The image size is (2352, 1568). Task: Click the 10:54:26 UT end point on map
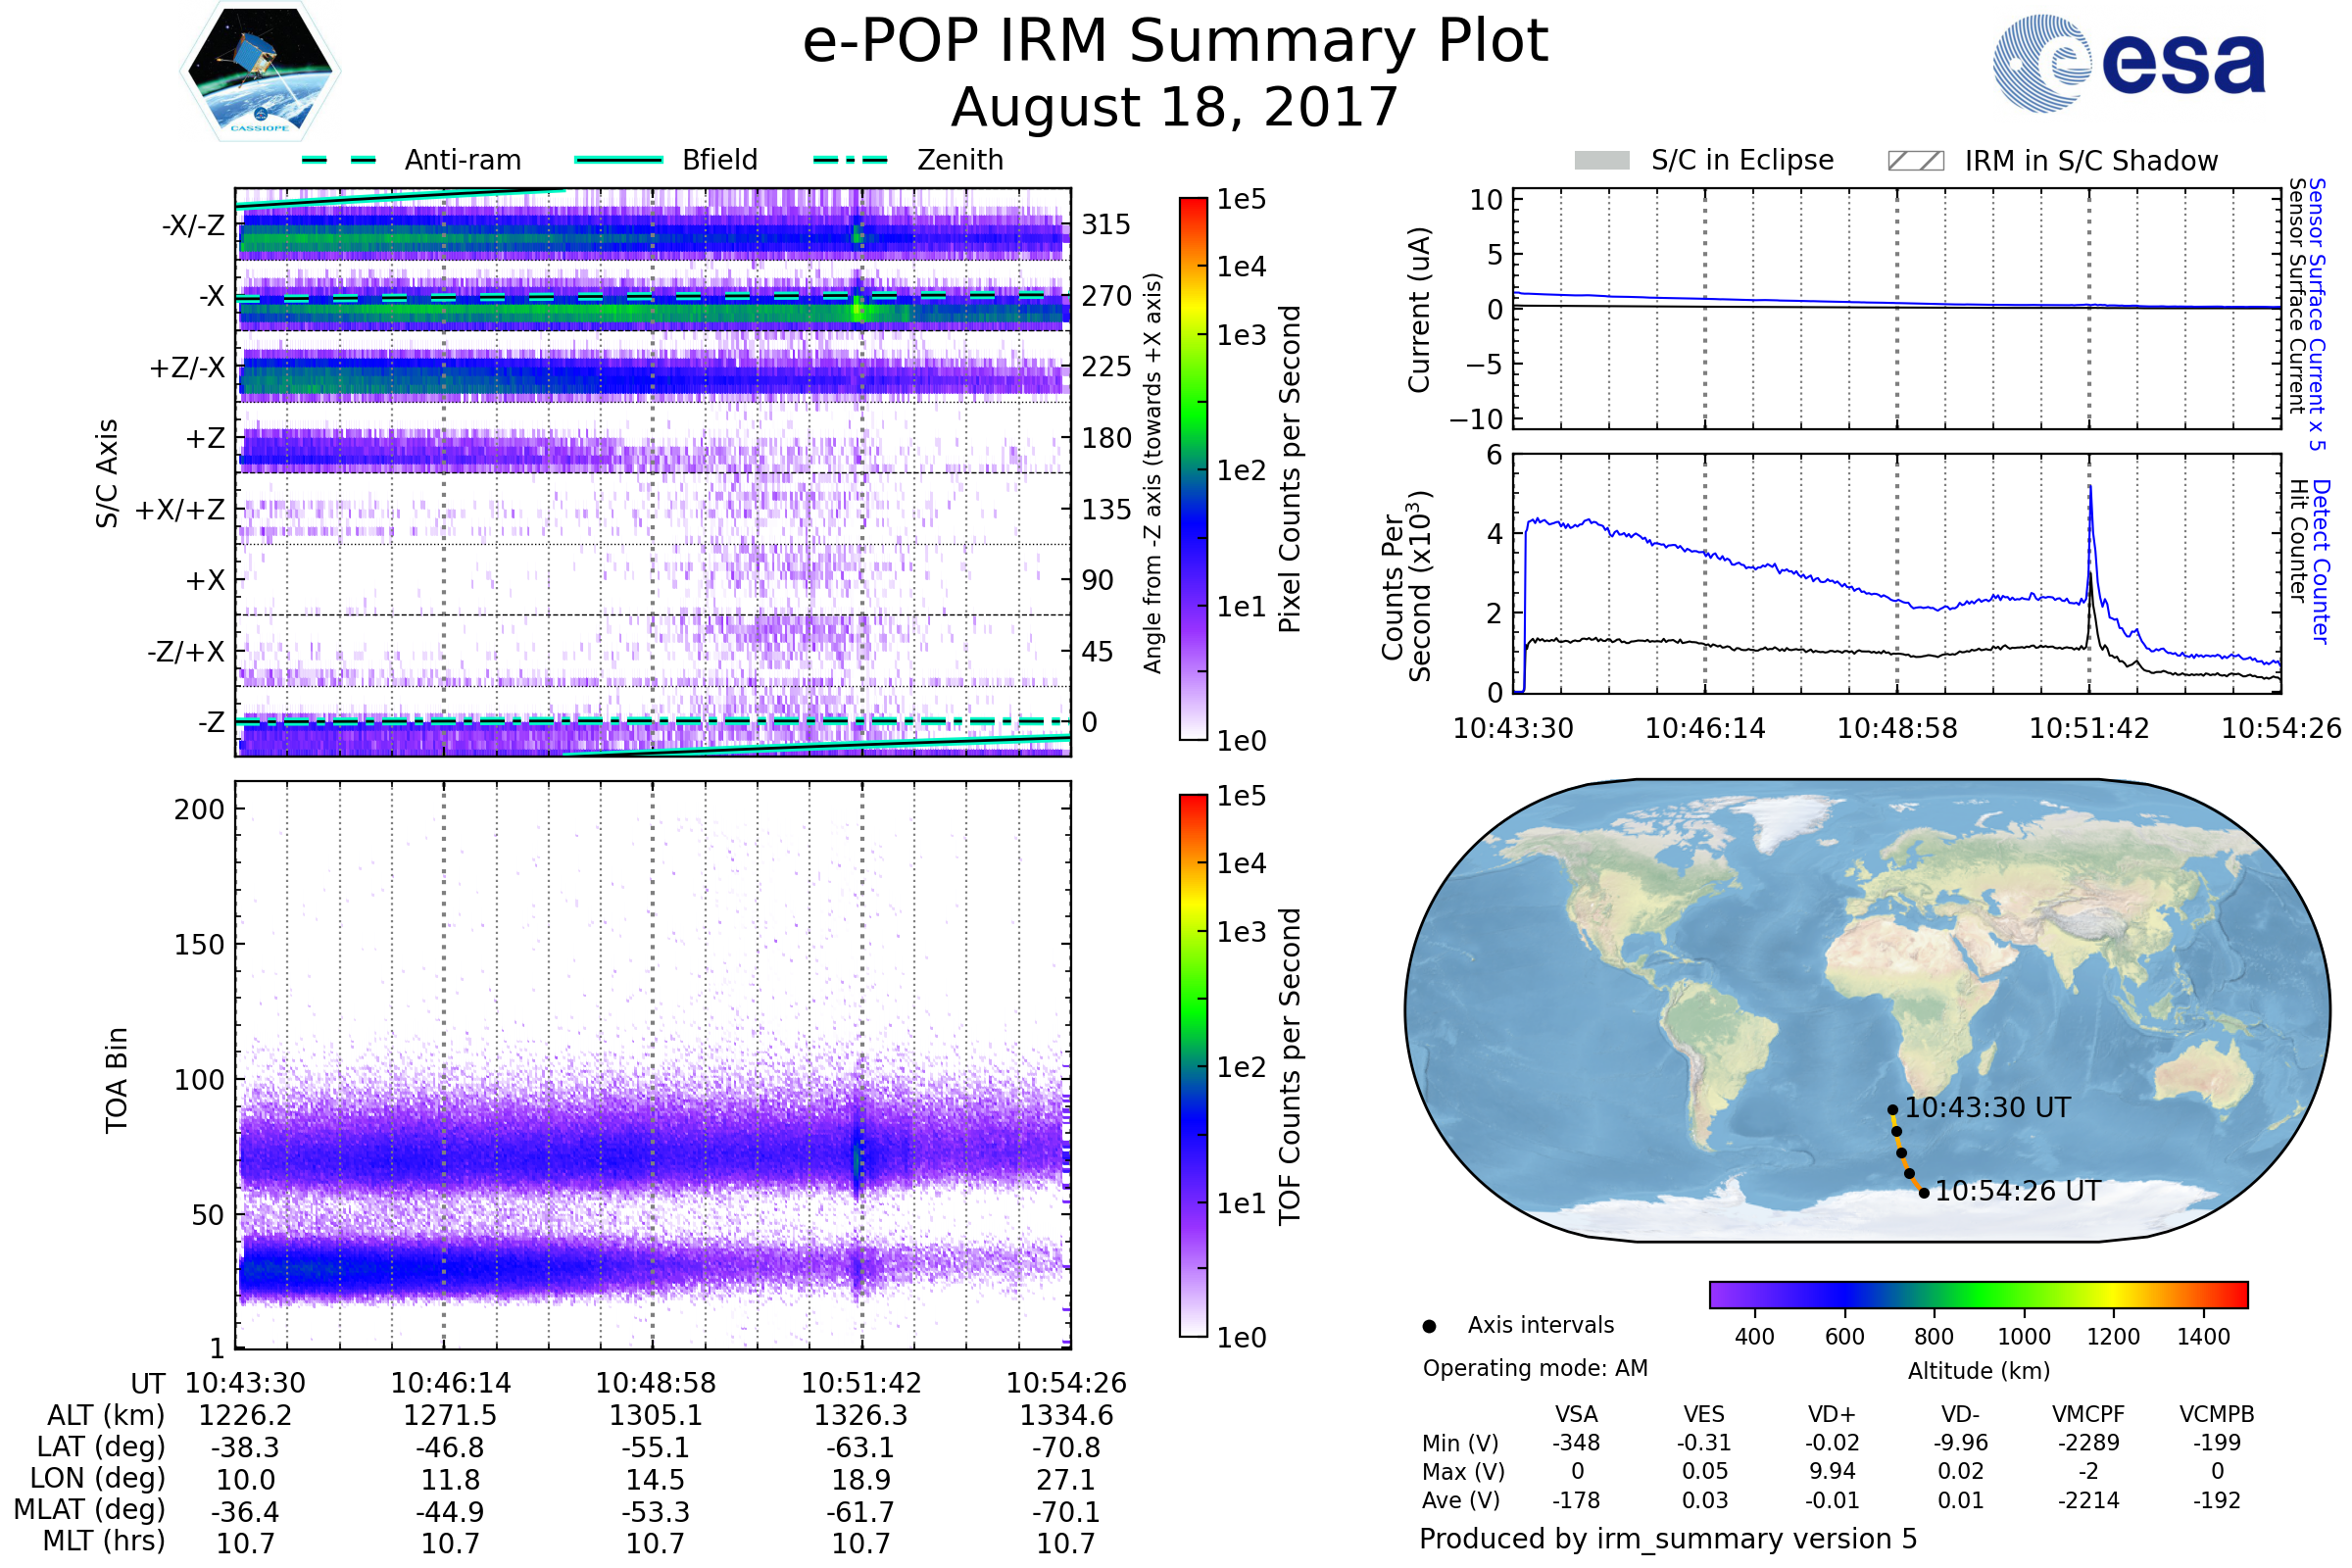tap(1925, 1193)
